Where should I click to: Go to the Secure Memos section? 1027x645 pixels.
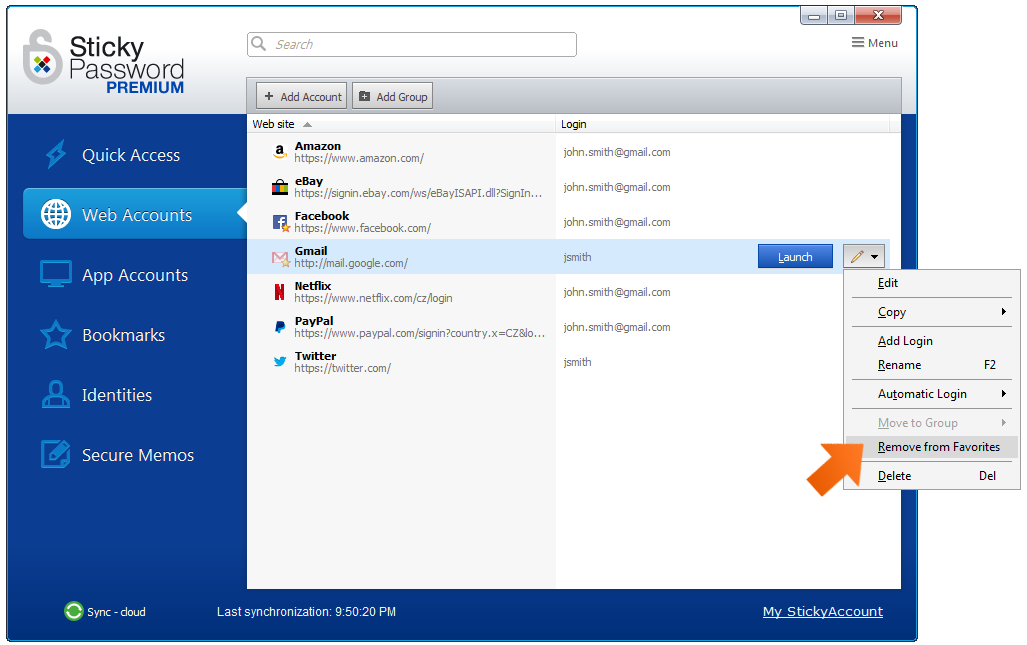click(138, 454)
